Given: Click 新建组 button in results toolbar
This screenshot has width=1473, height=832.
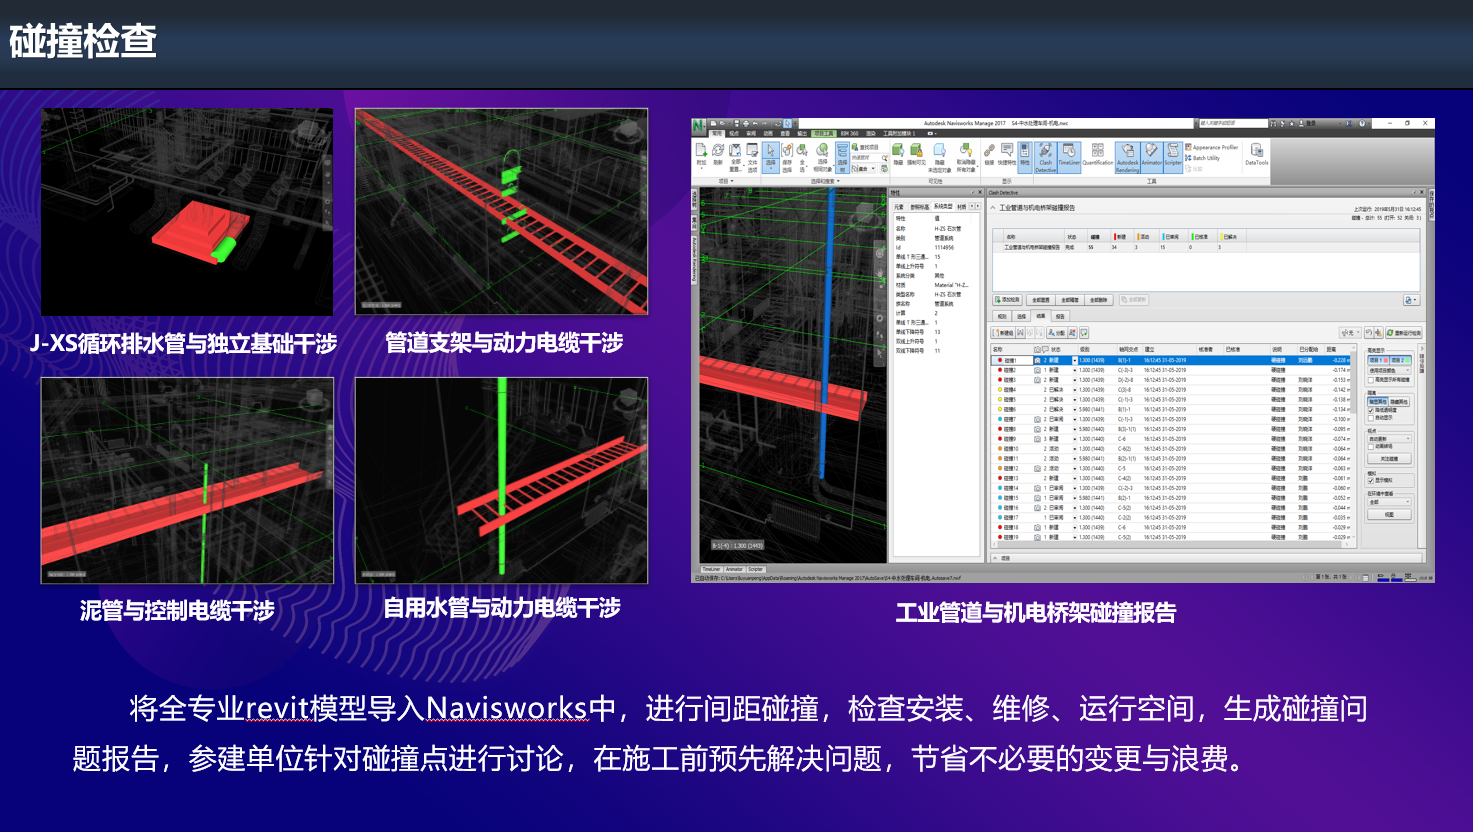Looking at the screenshot, I should [1003, 333].
